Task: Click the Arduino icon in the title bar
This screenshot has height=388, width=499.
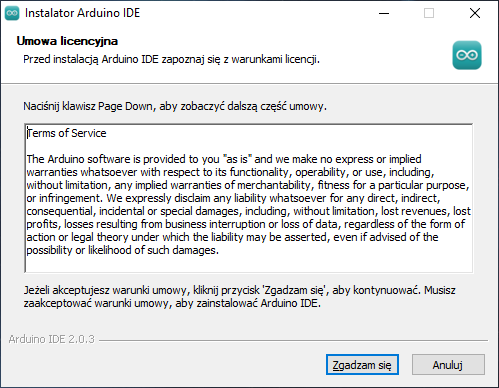Action: click(x=12, y=13)
